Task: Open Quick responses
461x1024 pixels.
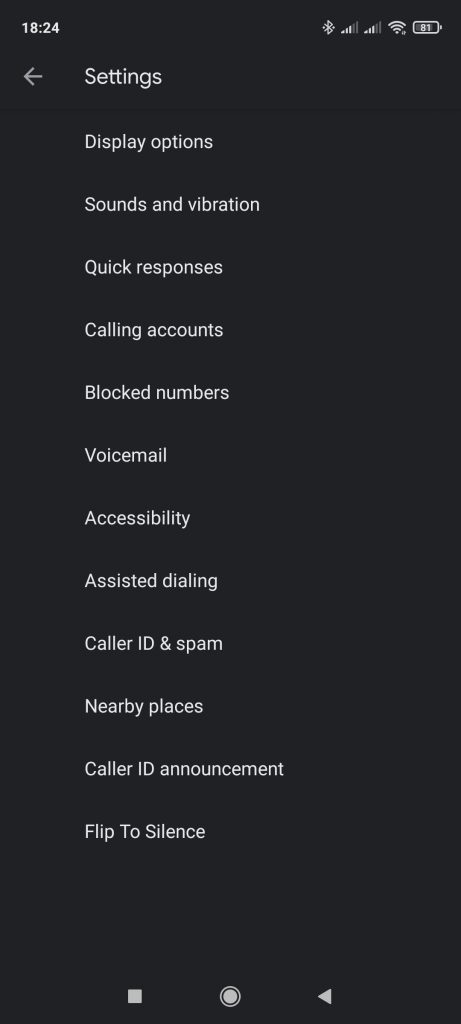Action: coord(230,267)
